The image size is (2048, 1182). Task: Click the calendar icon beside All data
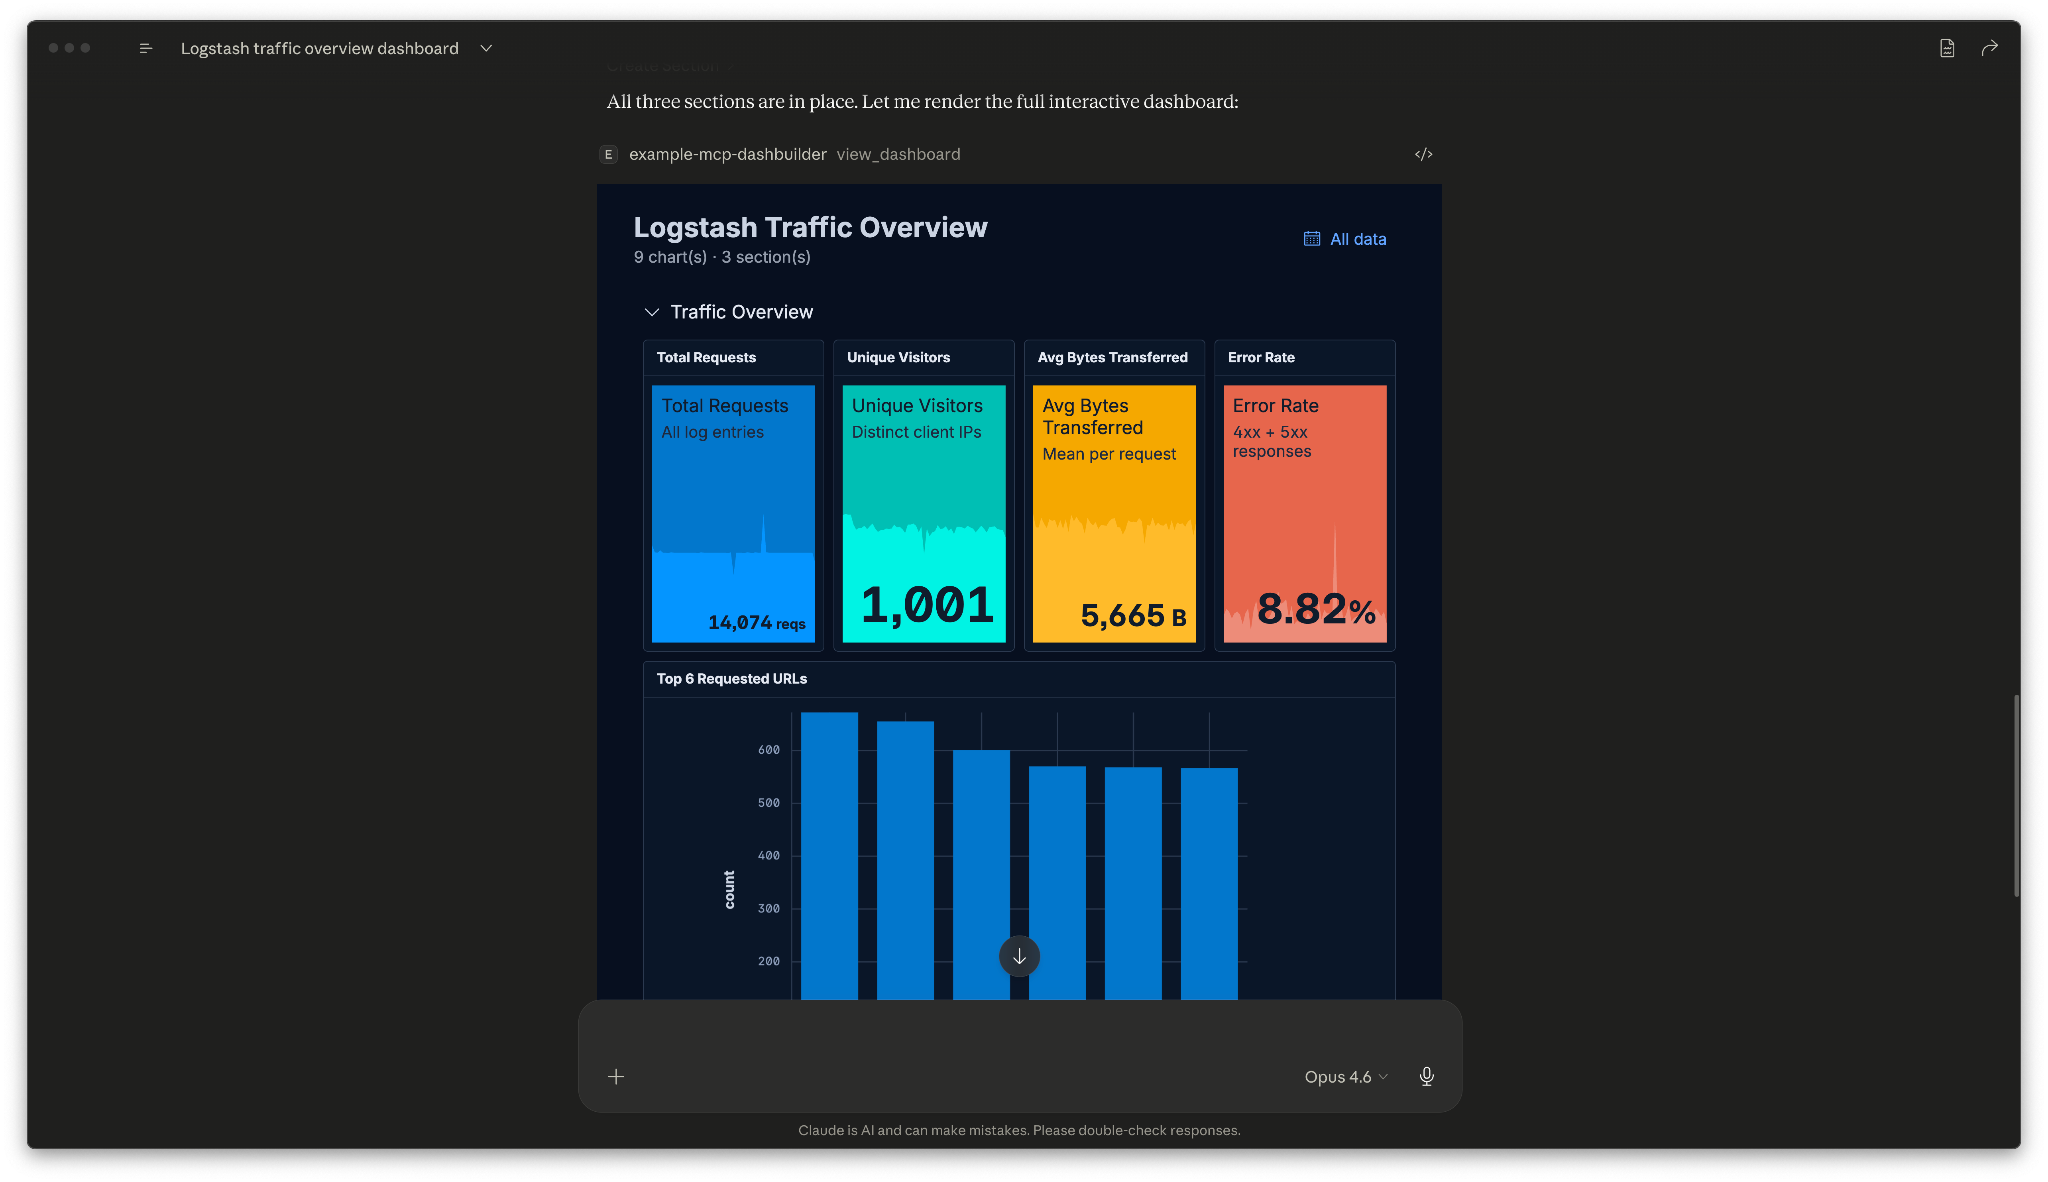click(1311, 239)
